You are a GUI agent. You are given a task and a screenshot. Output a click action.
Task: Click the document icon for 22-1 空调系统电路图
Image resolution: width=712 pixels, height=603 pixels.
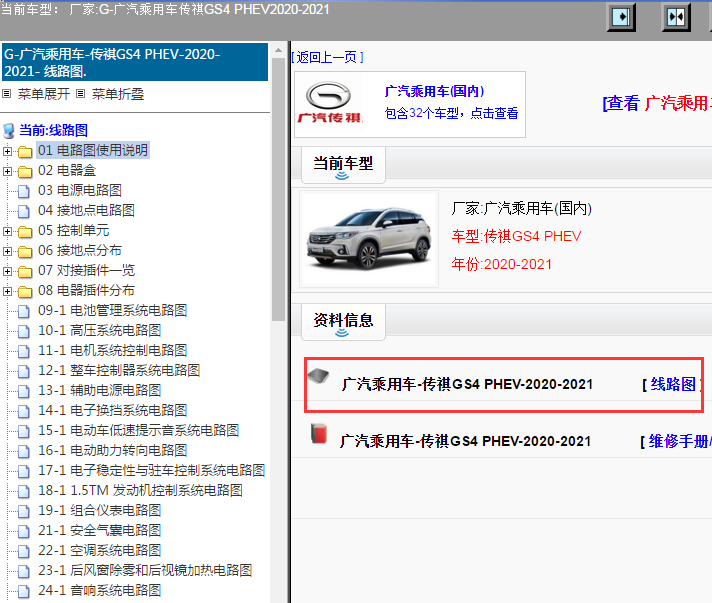pos(24,551)
